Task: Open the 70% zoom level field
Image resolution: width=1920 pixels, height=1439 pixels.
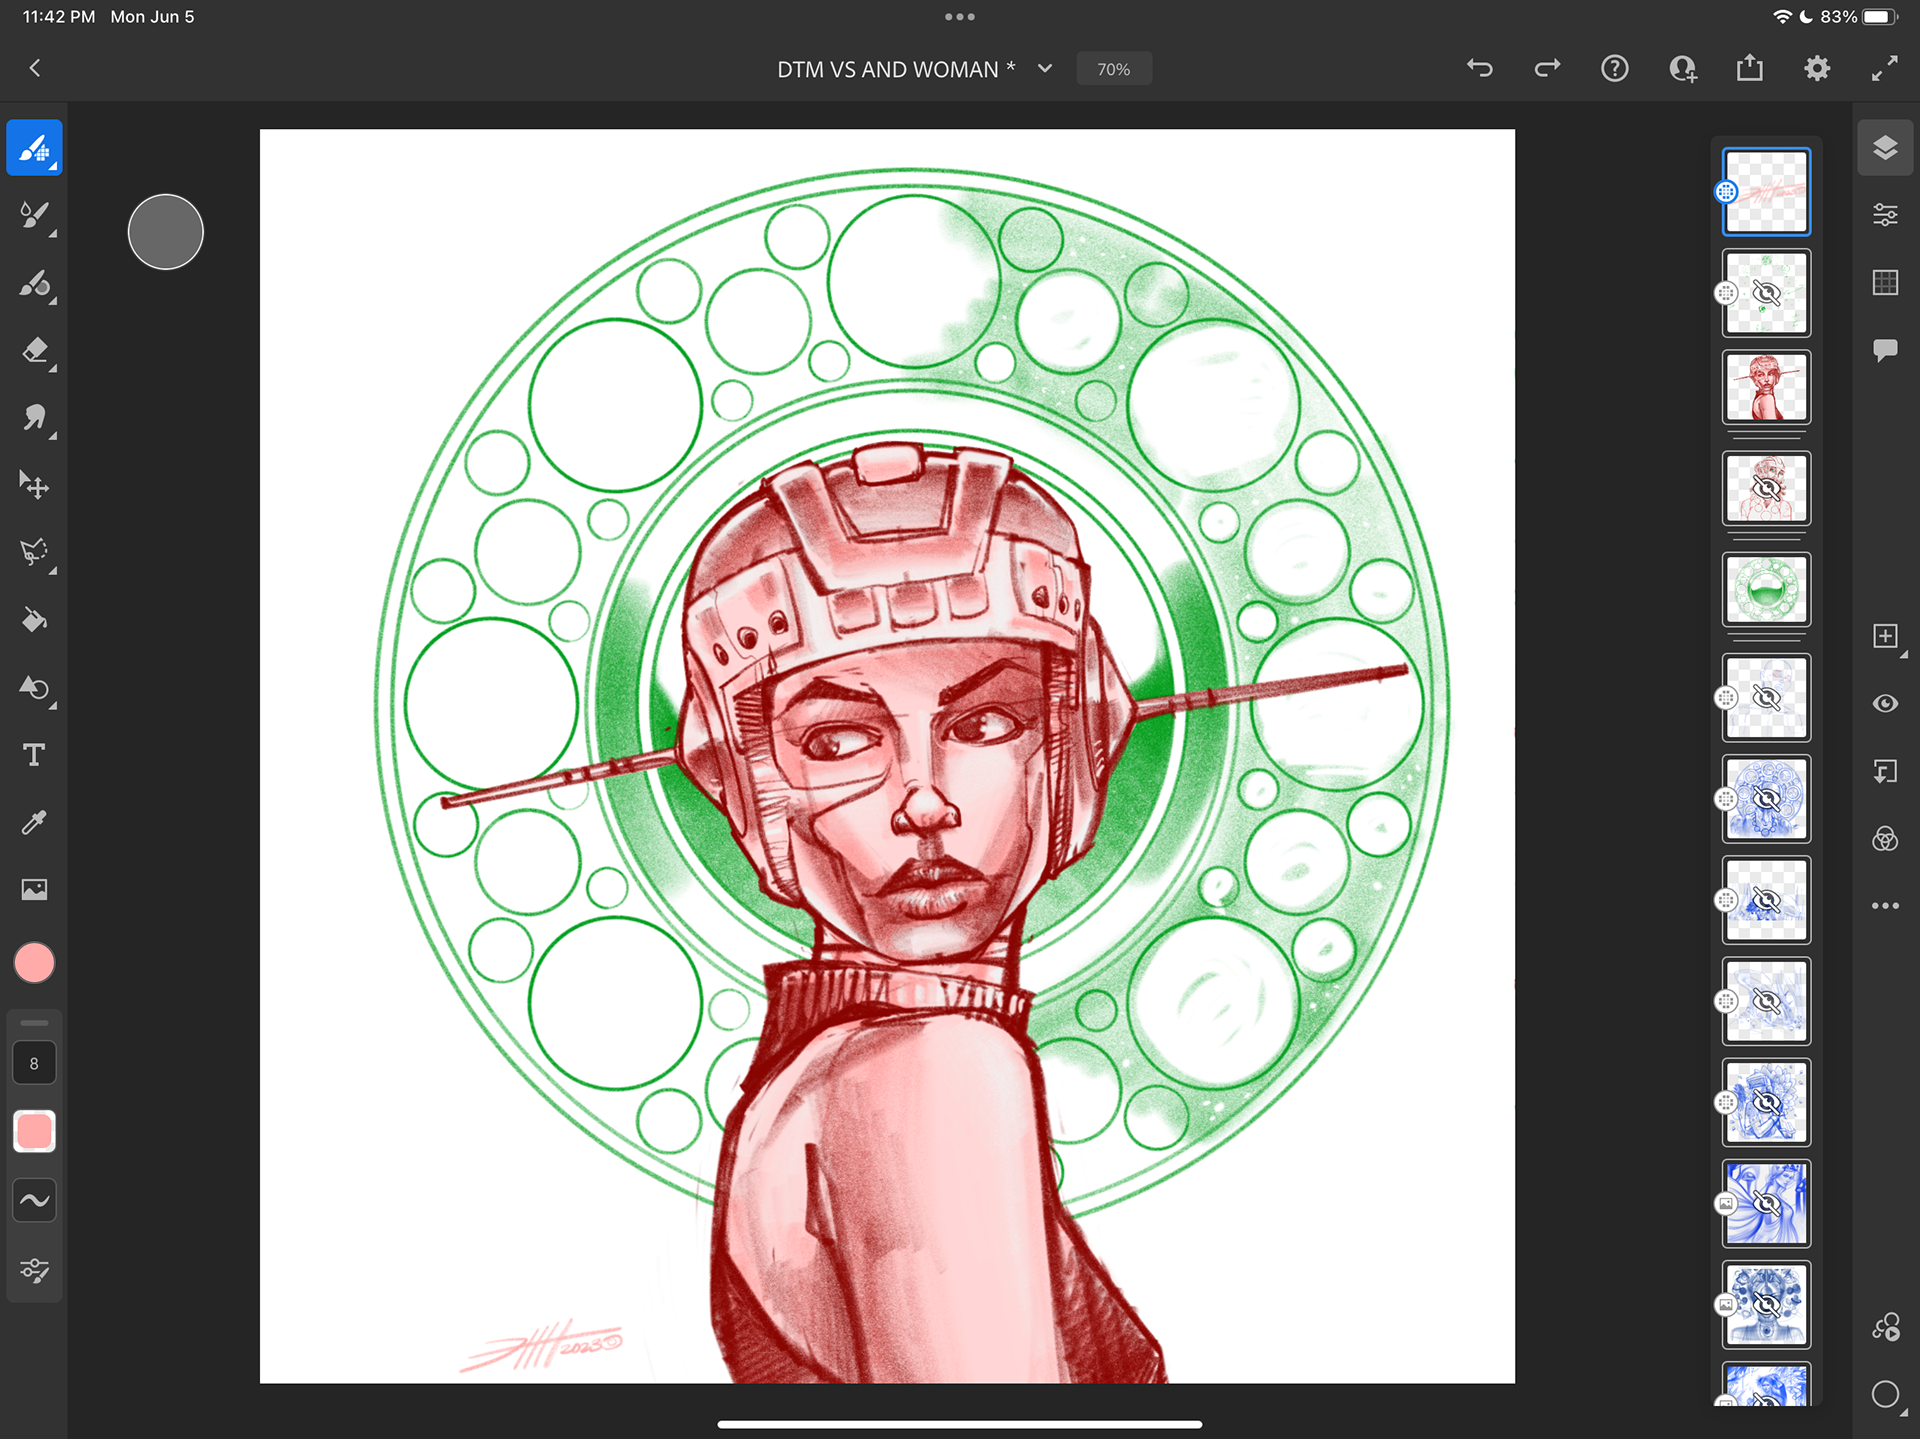Action: tap(1113, 69)
